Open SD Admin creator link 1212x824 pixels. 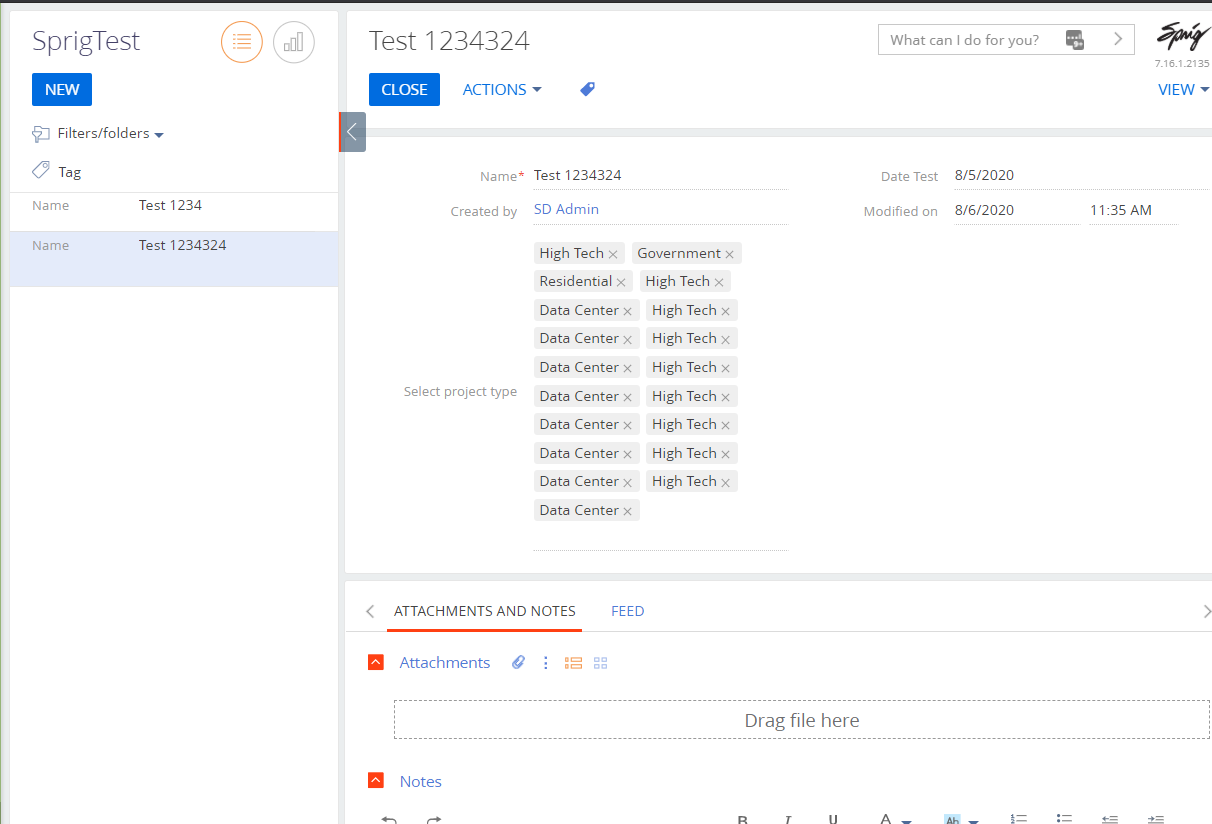[x=566, y=209]
